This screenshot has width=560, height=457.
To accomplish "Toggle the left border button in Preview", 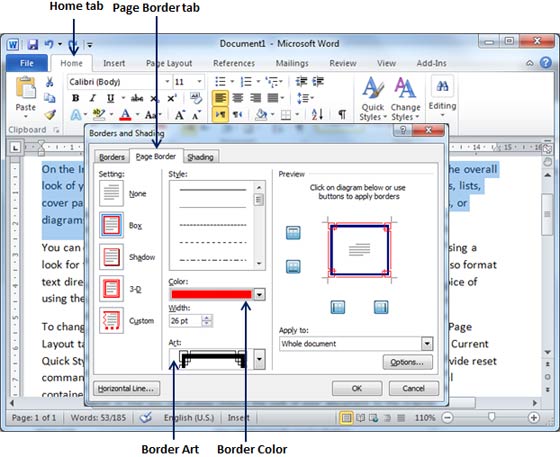I will click(338, 307).
